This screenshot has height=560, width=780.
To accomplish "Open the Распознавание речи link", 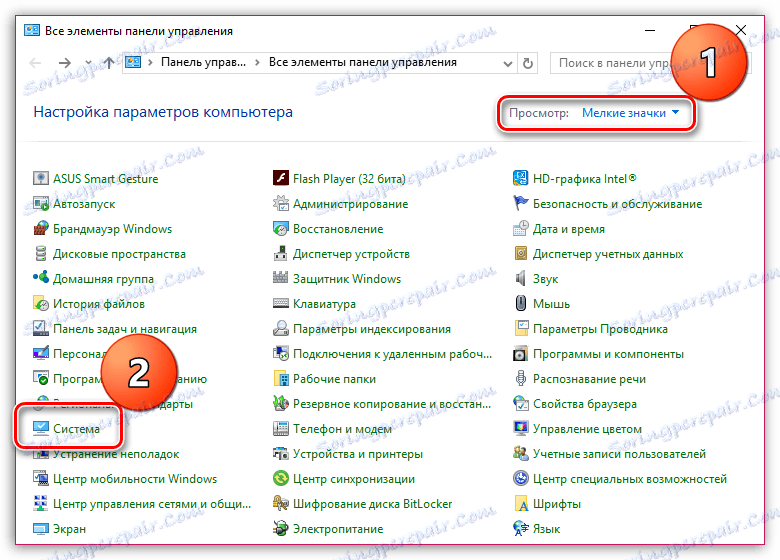I will click(589, 378).
